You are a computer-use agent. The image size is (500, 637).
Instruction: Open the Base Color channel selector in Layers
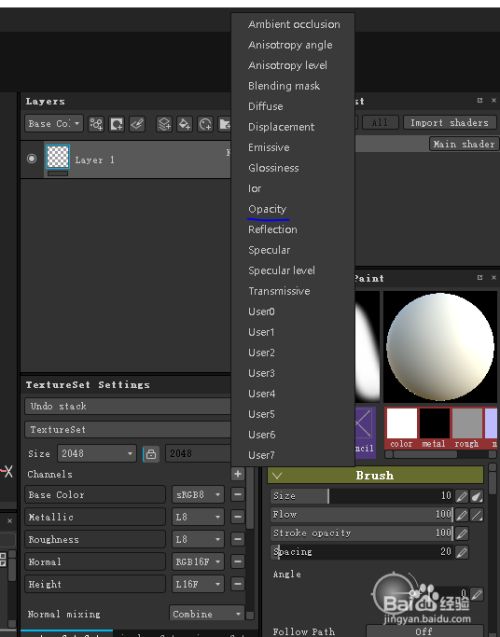click(54, 124)
